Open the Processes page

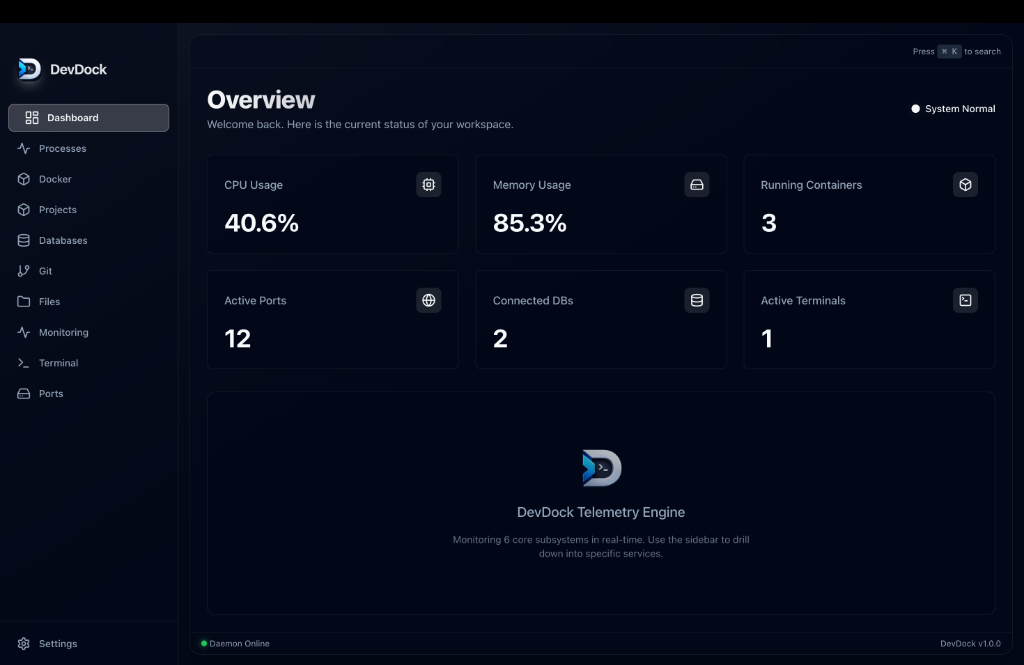coord(63,148)
